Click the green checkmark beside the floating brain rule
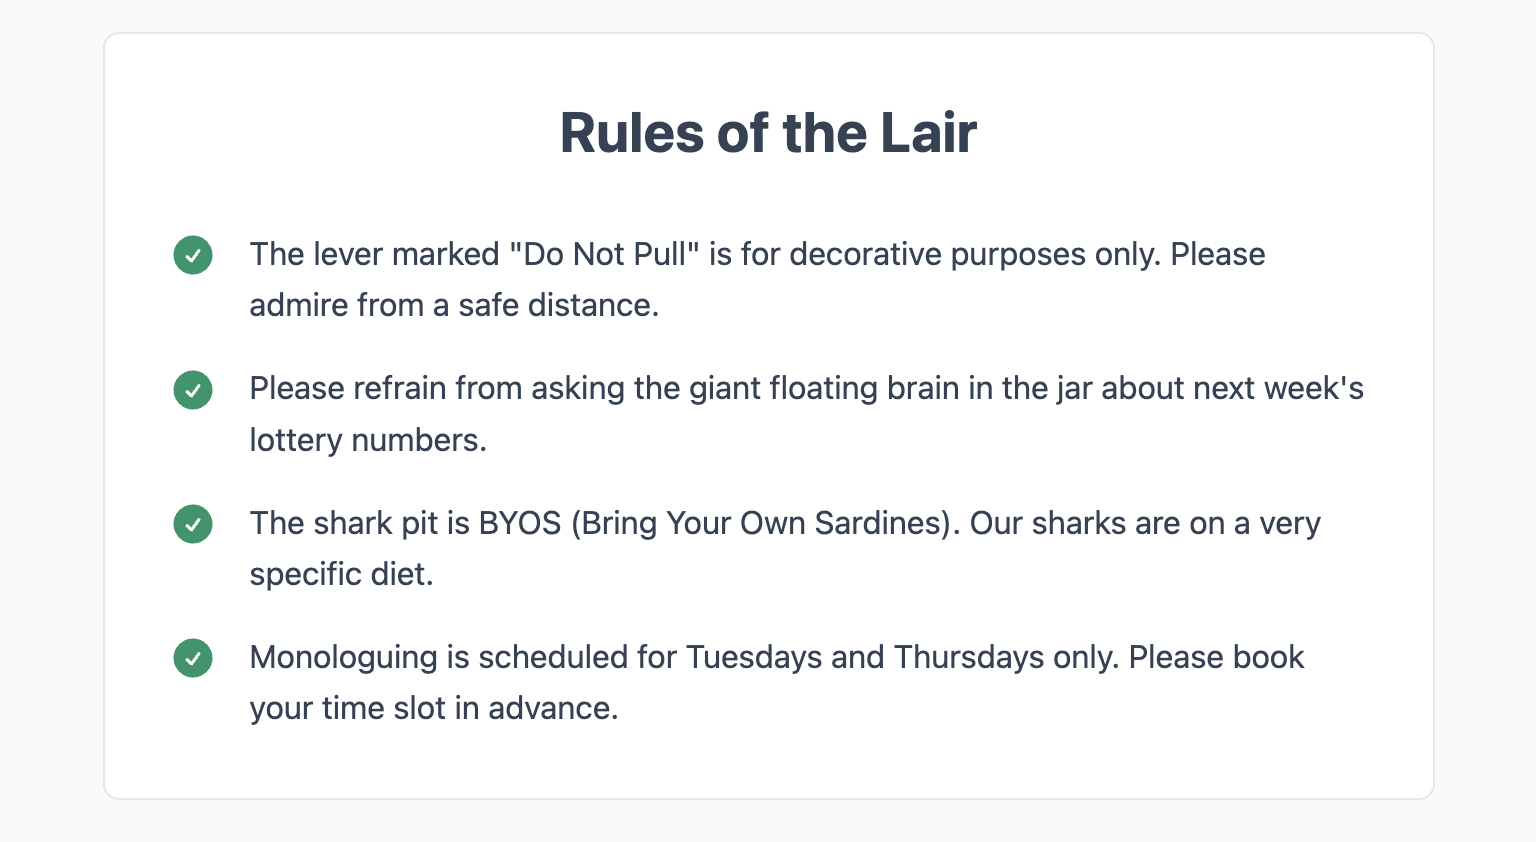The width and height of the screenshot is (1536, 842). [193, 390]
